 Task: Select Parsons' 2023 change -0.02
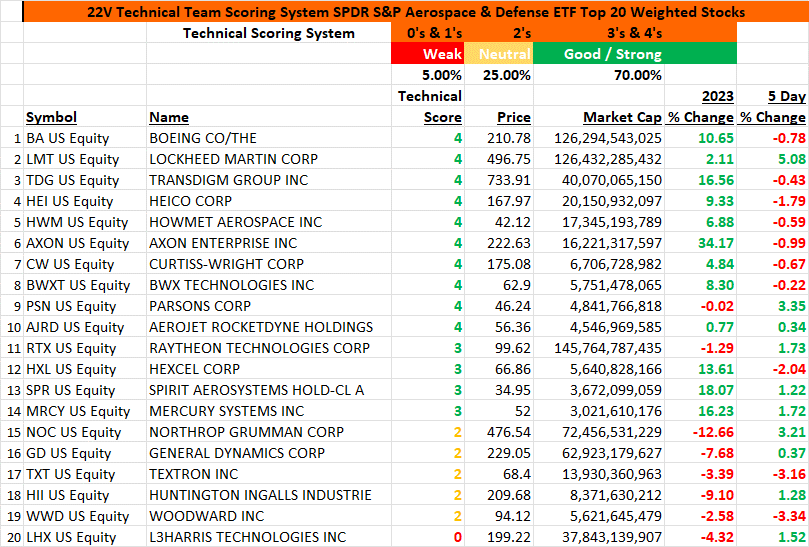tap(700, 306)
